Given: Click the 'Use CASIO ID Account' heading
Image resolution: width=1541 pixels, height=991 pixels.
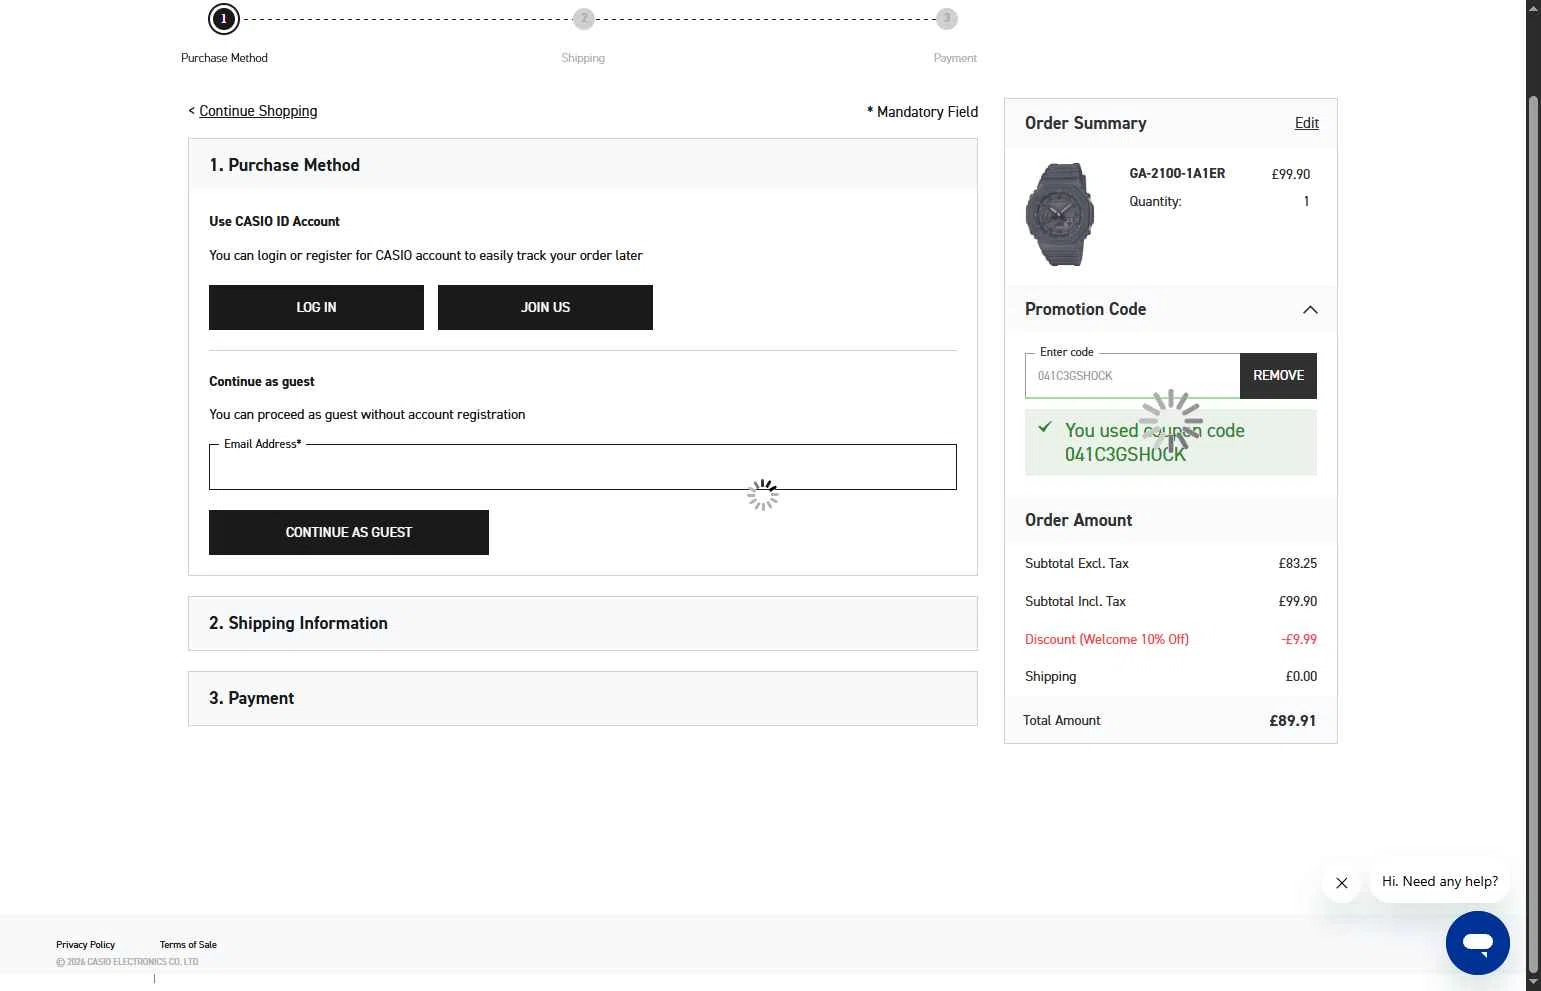Looking at the screenshot, I should tap(274, 221).
